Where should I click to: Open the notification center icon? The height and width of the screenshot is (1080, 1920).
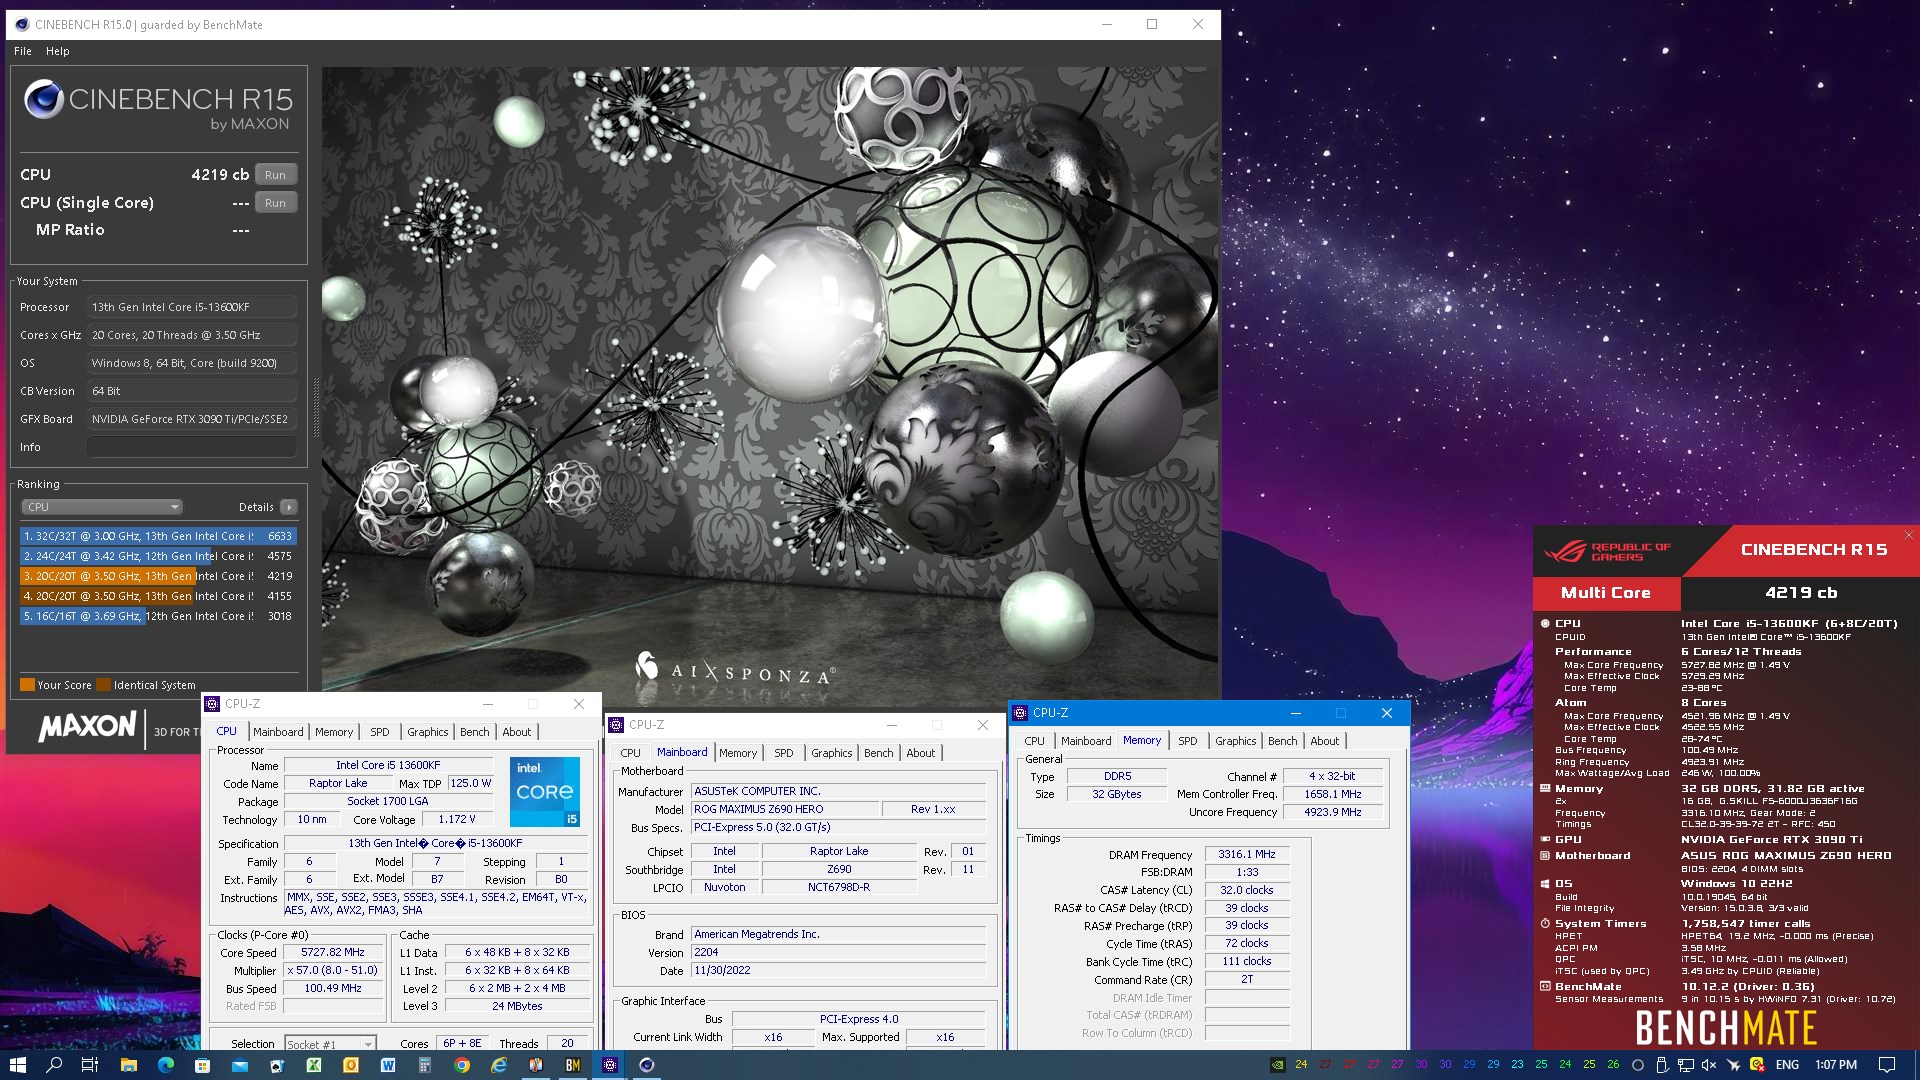[1887, 1065]
